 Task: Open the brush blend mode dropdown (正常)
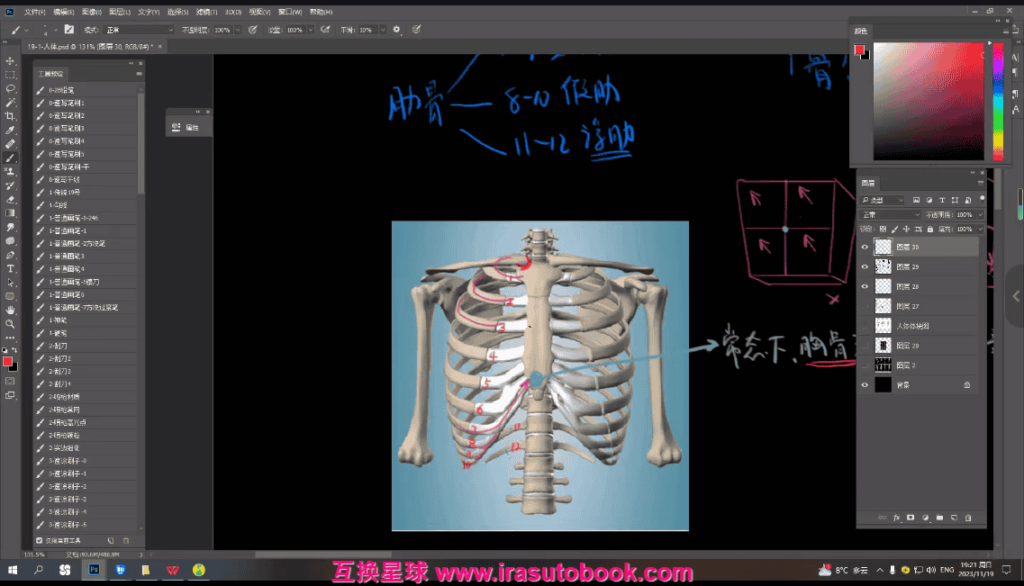[140, 30]
